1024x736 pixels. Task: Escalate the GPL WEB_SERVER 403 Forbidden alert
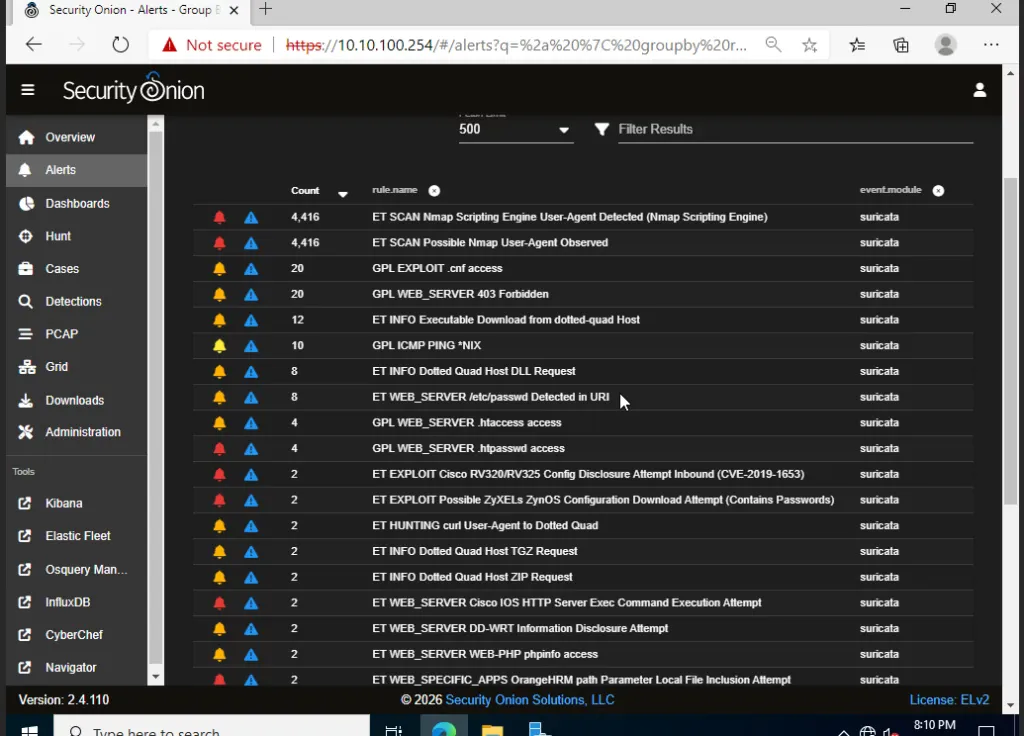251,295
